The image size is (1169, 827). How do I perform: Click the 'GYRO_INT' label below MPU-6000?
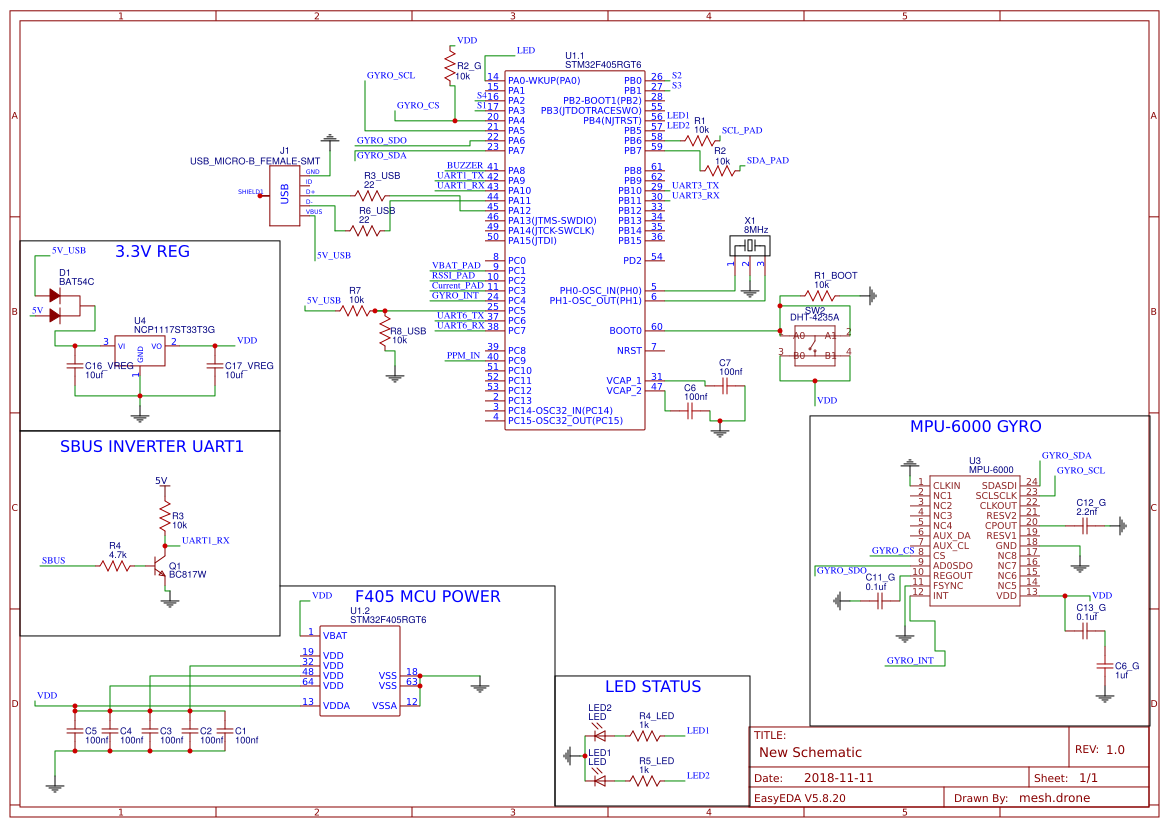(910, 660)
